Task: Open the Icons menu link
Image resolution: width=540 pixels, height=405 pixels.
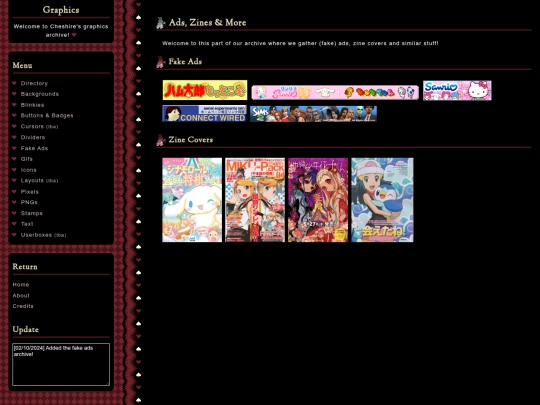Action: pos(29,170)
